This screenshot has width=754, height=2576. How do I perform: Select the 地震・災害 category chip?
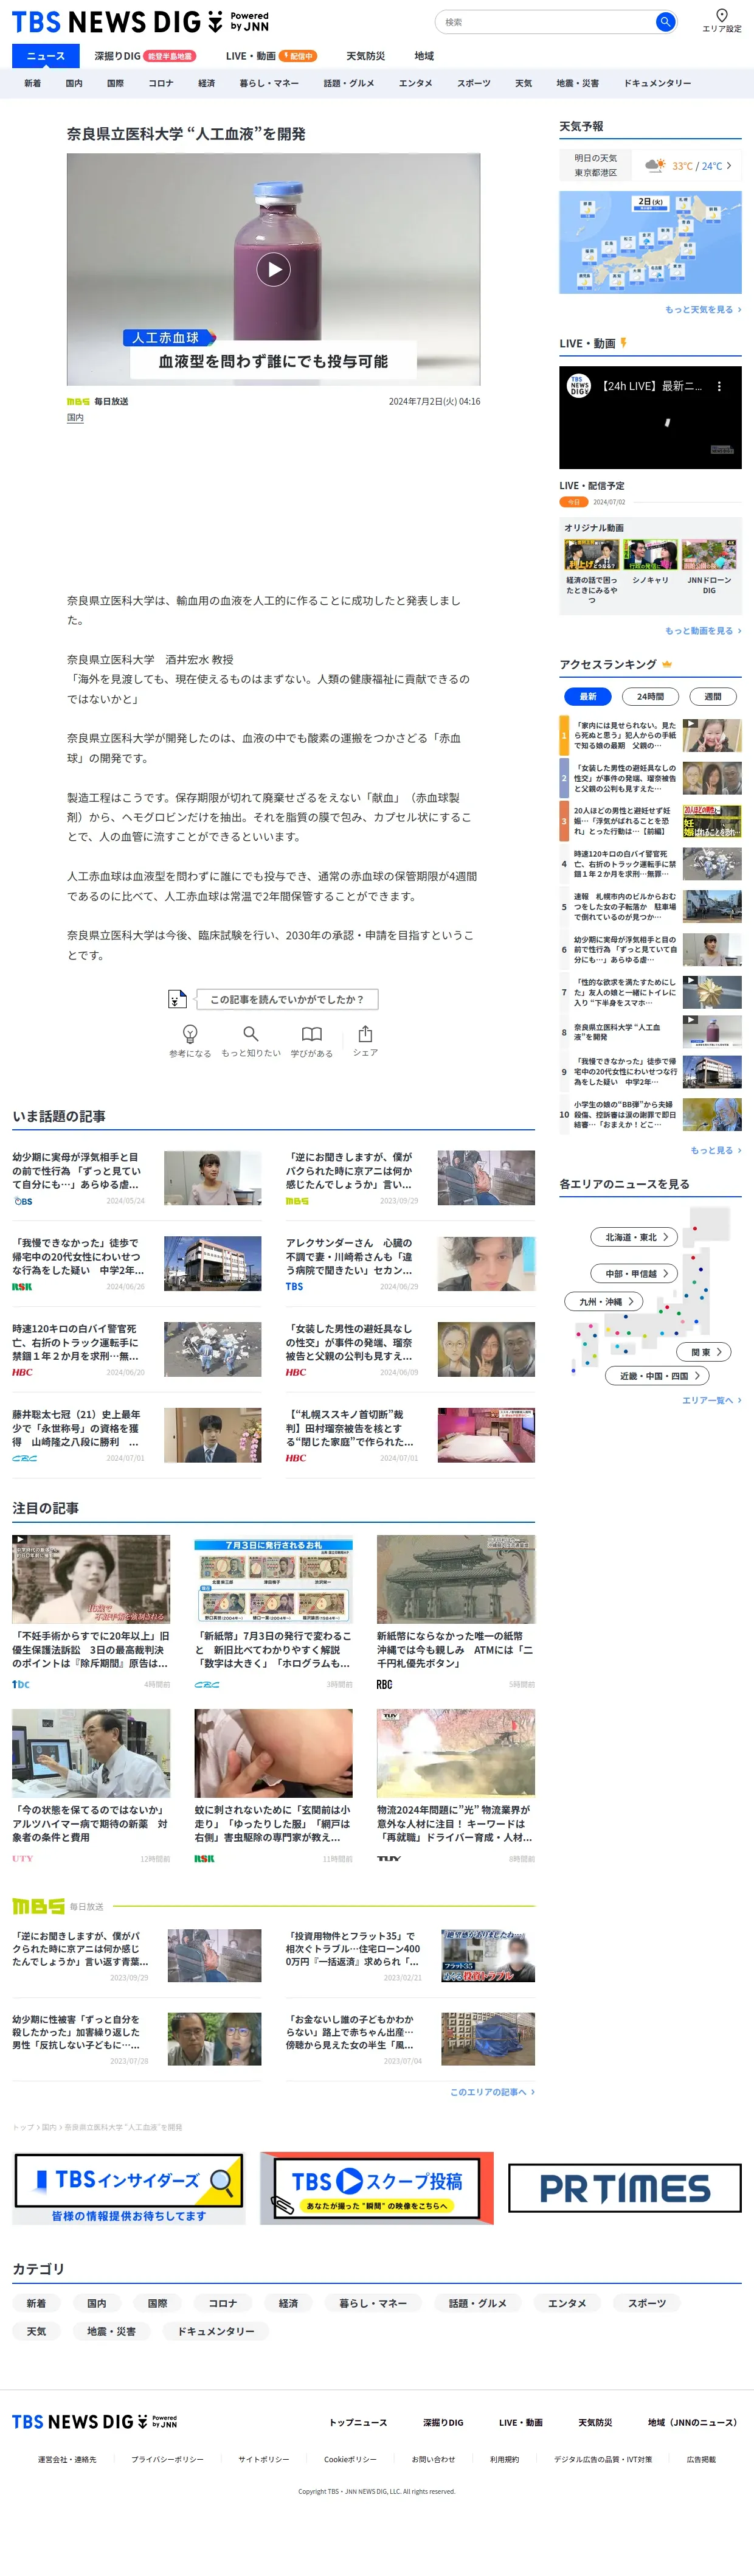click(111, 2331)
